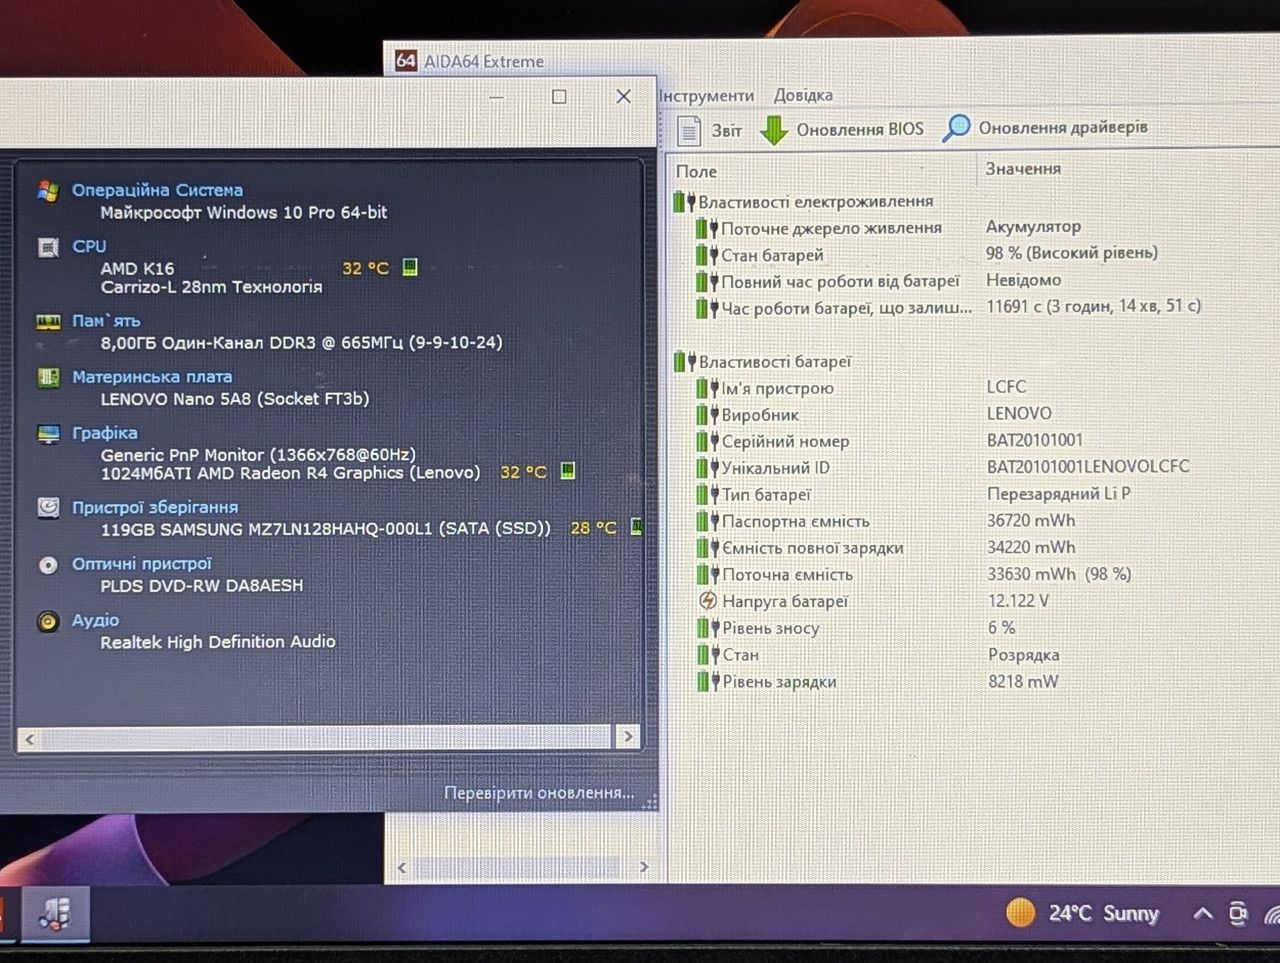Image resolution: width=1280 pixels, height=963 pixels.
Task: Click the Operating System Windows flag icon
Action: click(x=48, y=190)
